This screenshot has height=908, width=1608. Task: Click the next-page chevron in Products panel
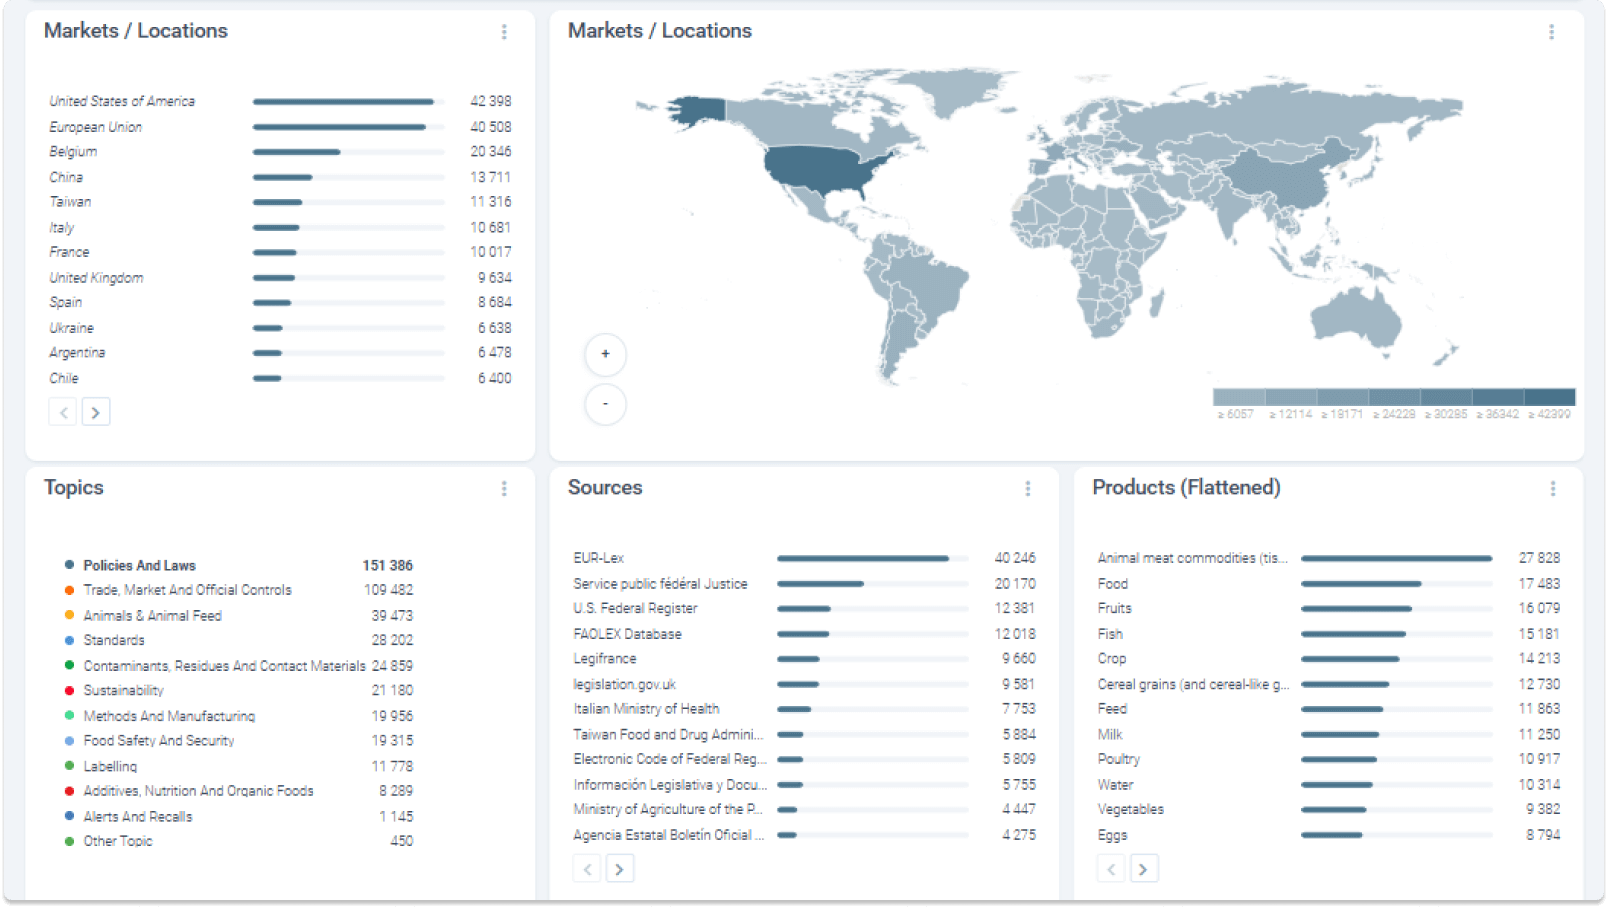[1144, 869]
